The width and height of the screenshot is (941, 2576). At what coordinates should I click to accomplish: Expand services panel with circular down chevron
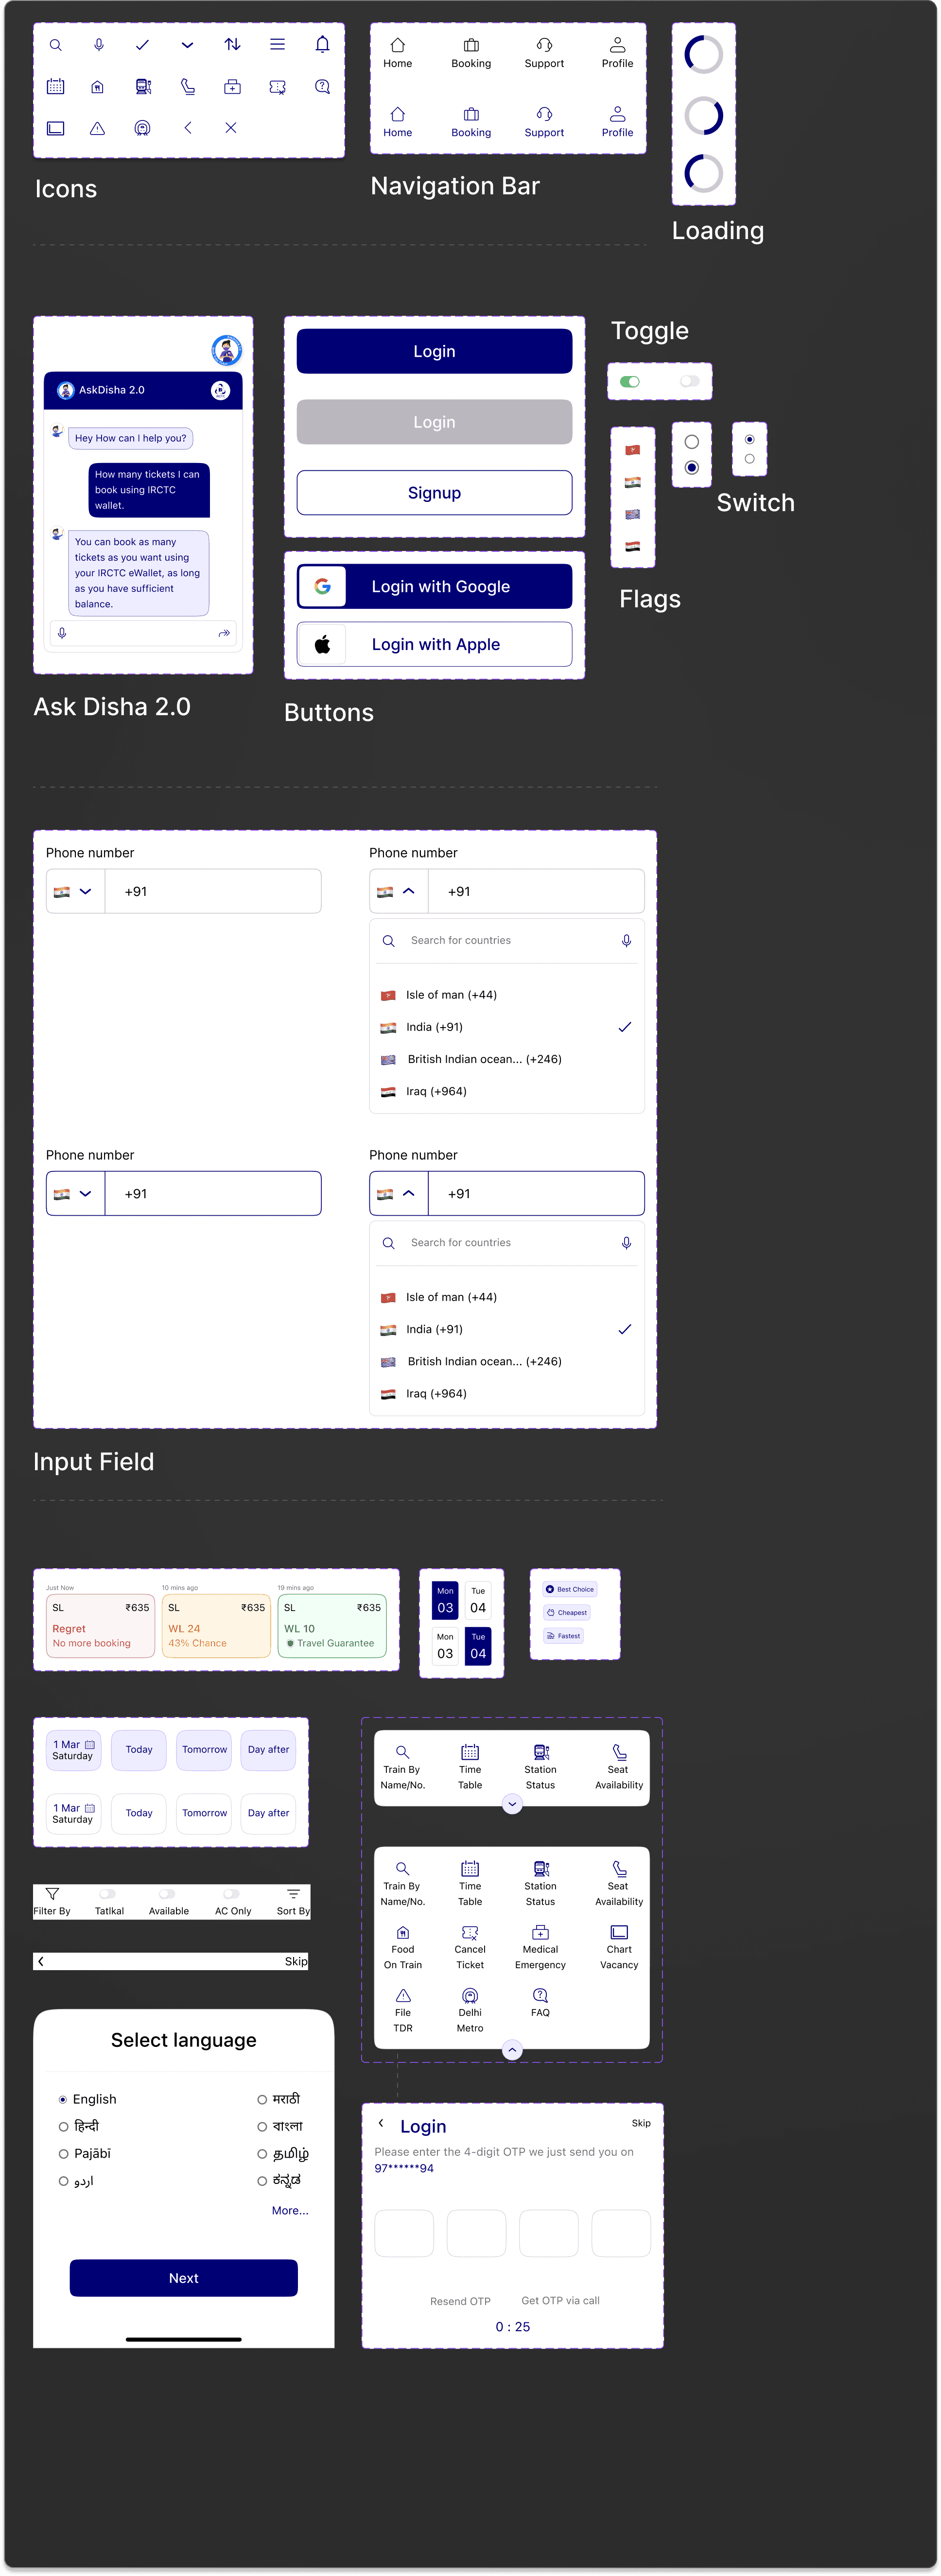point(512,1804)
